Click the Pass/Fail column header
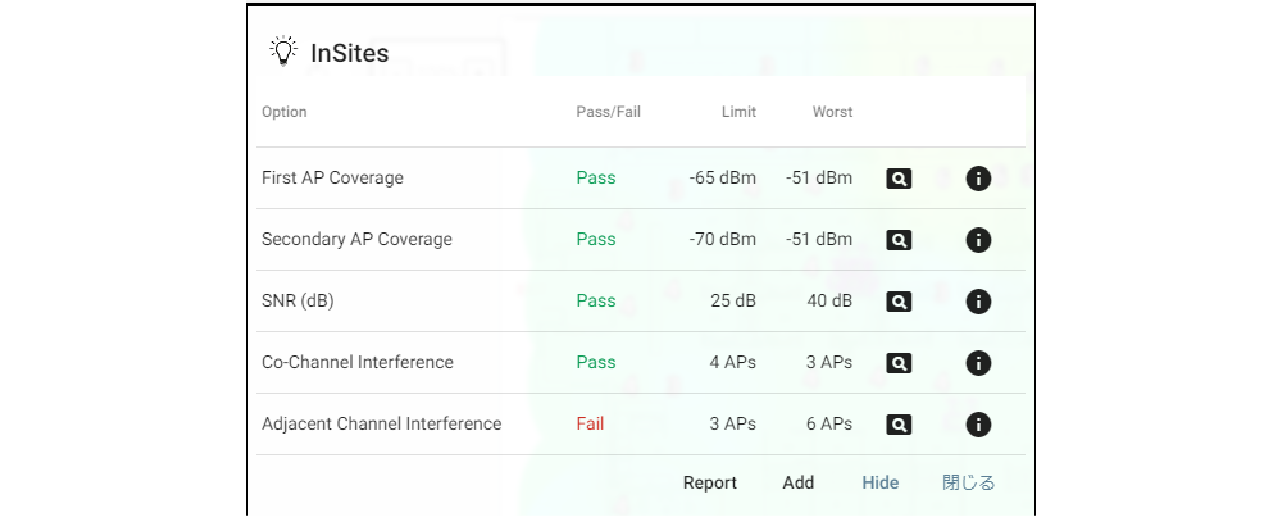This screenshot has height=516, width=1282. 608,112
